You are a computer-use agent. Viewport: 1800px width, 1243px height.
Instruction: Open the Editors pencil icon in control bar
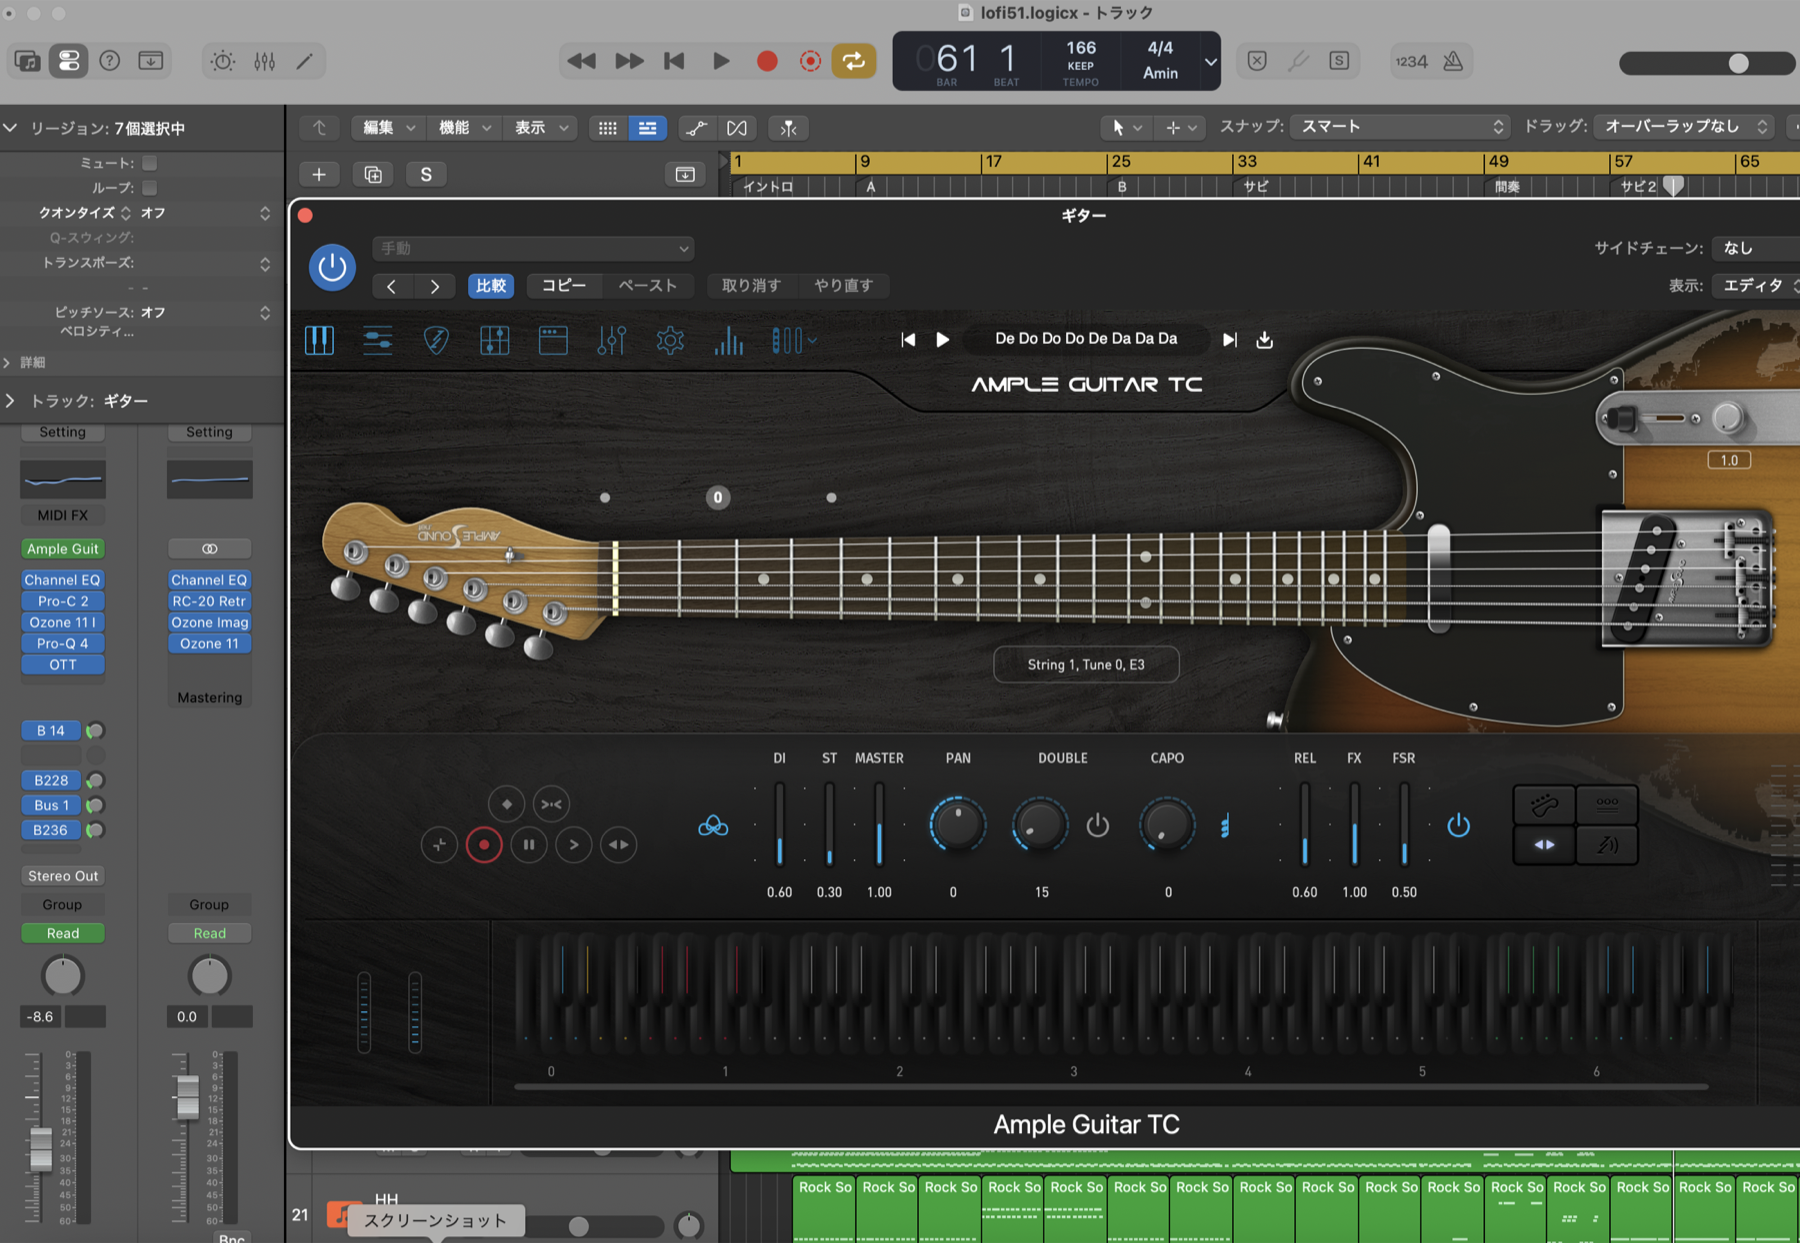click(305, 61)
